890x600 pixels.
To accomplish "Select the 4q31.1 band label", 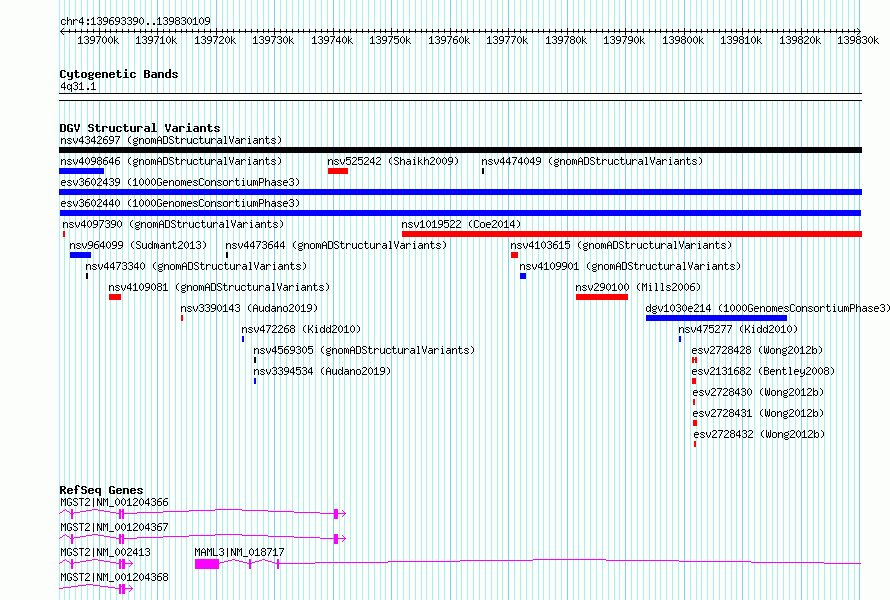I will 78,86.
